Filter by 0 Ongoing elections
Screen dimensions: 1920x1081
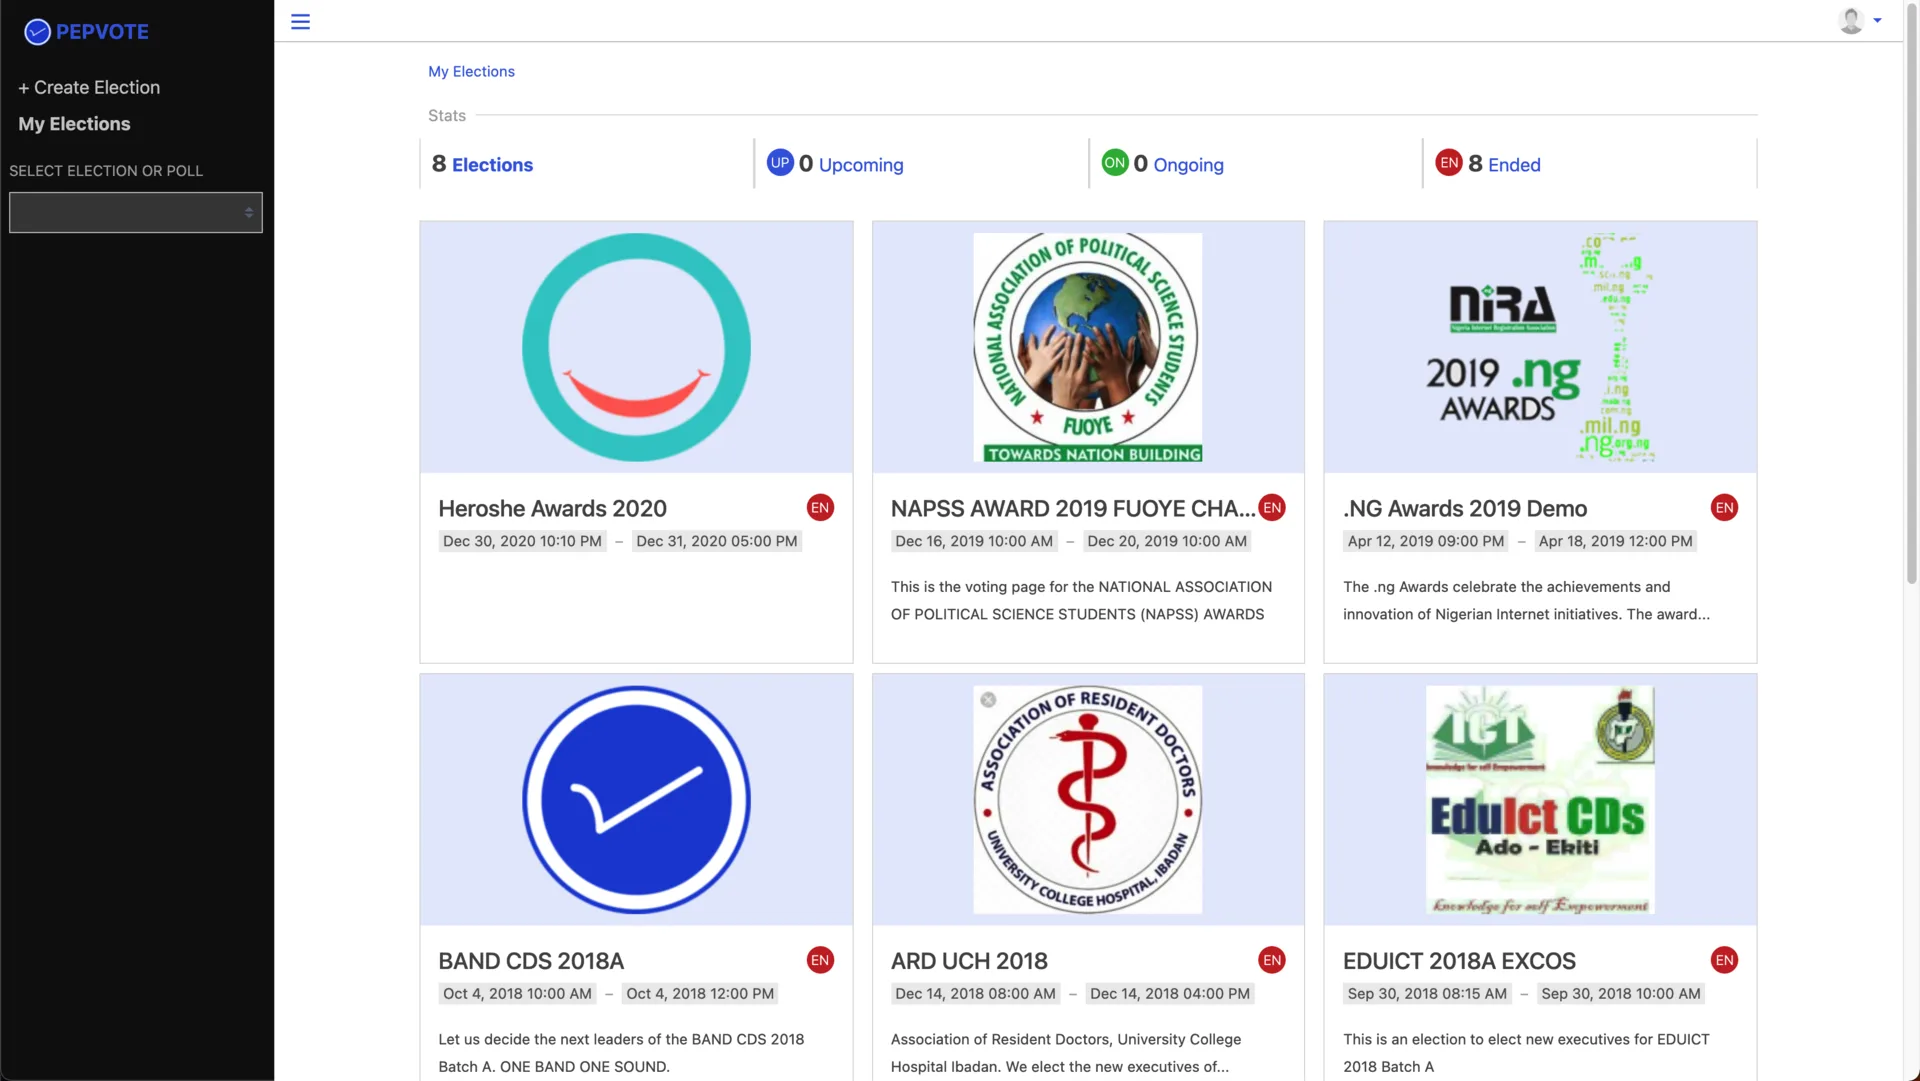tap(1178, 164)
